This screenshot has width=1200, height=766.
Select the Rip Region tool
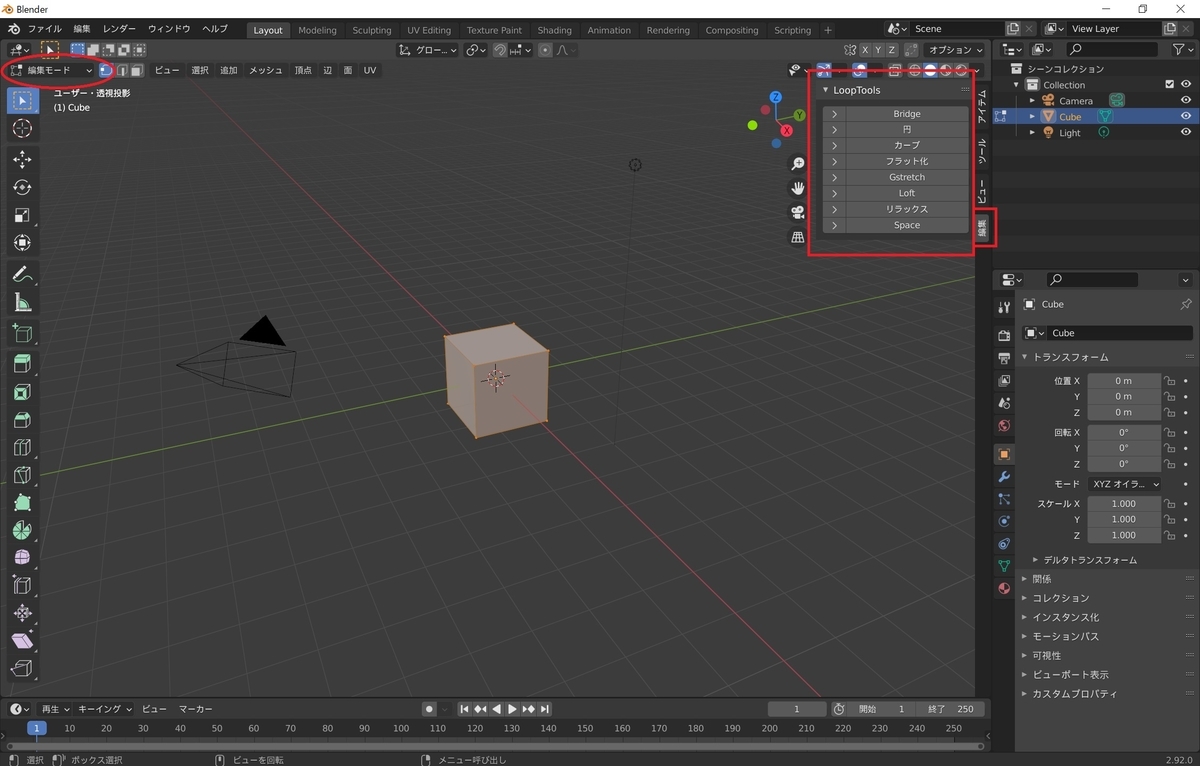click(x=22, y=668)
